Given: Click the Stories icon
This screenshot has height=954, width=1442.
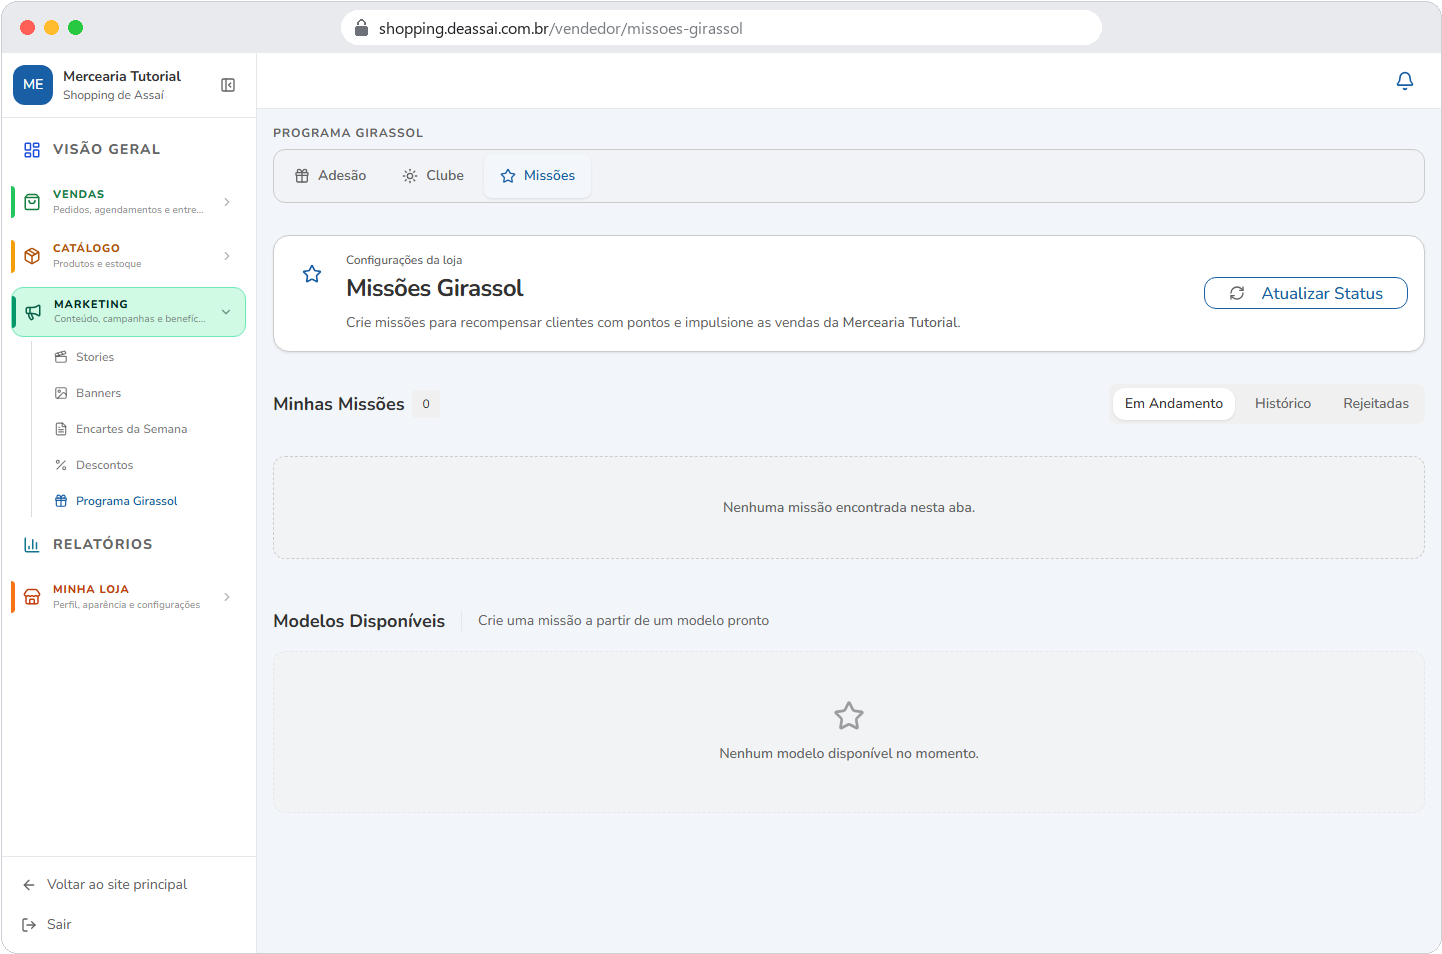Looking at the screenshot, I should (61, 357).
